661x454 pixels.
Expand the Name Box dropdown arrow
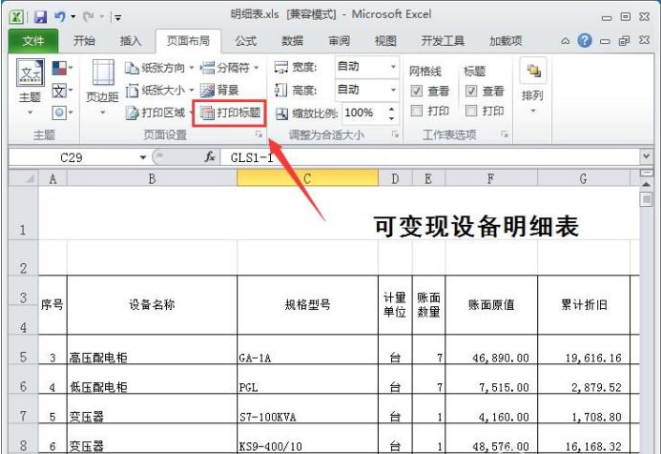[143, 158]
